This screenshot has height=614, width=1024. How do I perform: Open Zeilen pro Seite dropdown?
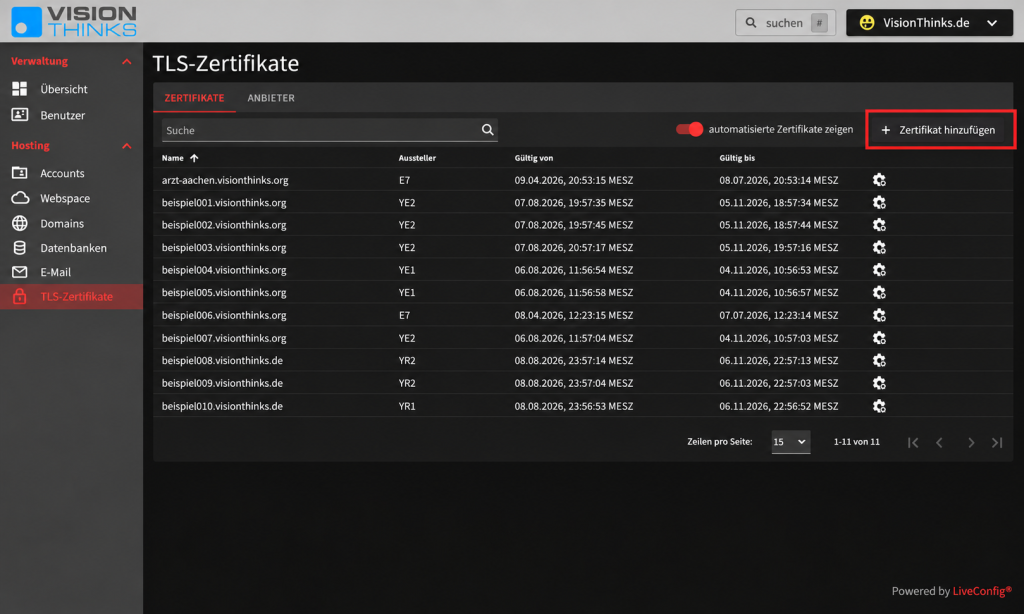pyautogui.click(x=790, y=442)
